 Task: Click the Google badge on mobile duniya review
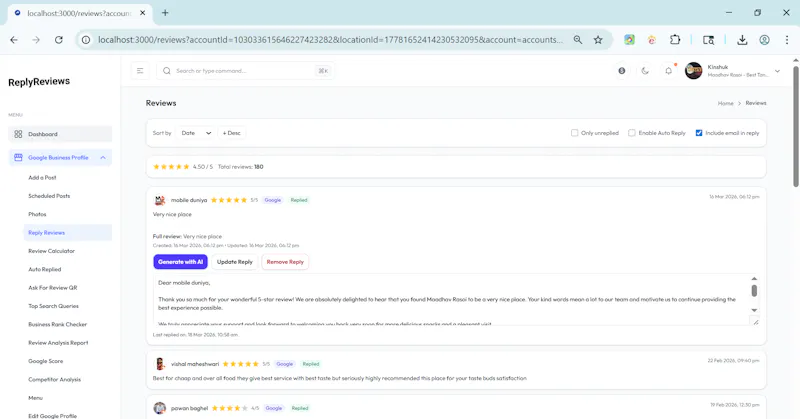coord(273,200)
